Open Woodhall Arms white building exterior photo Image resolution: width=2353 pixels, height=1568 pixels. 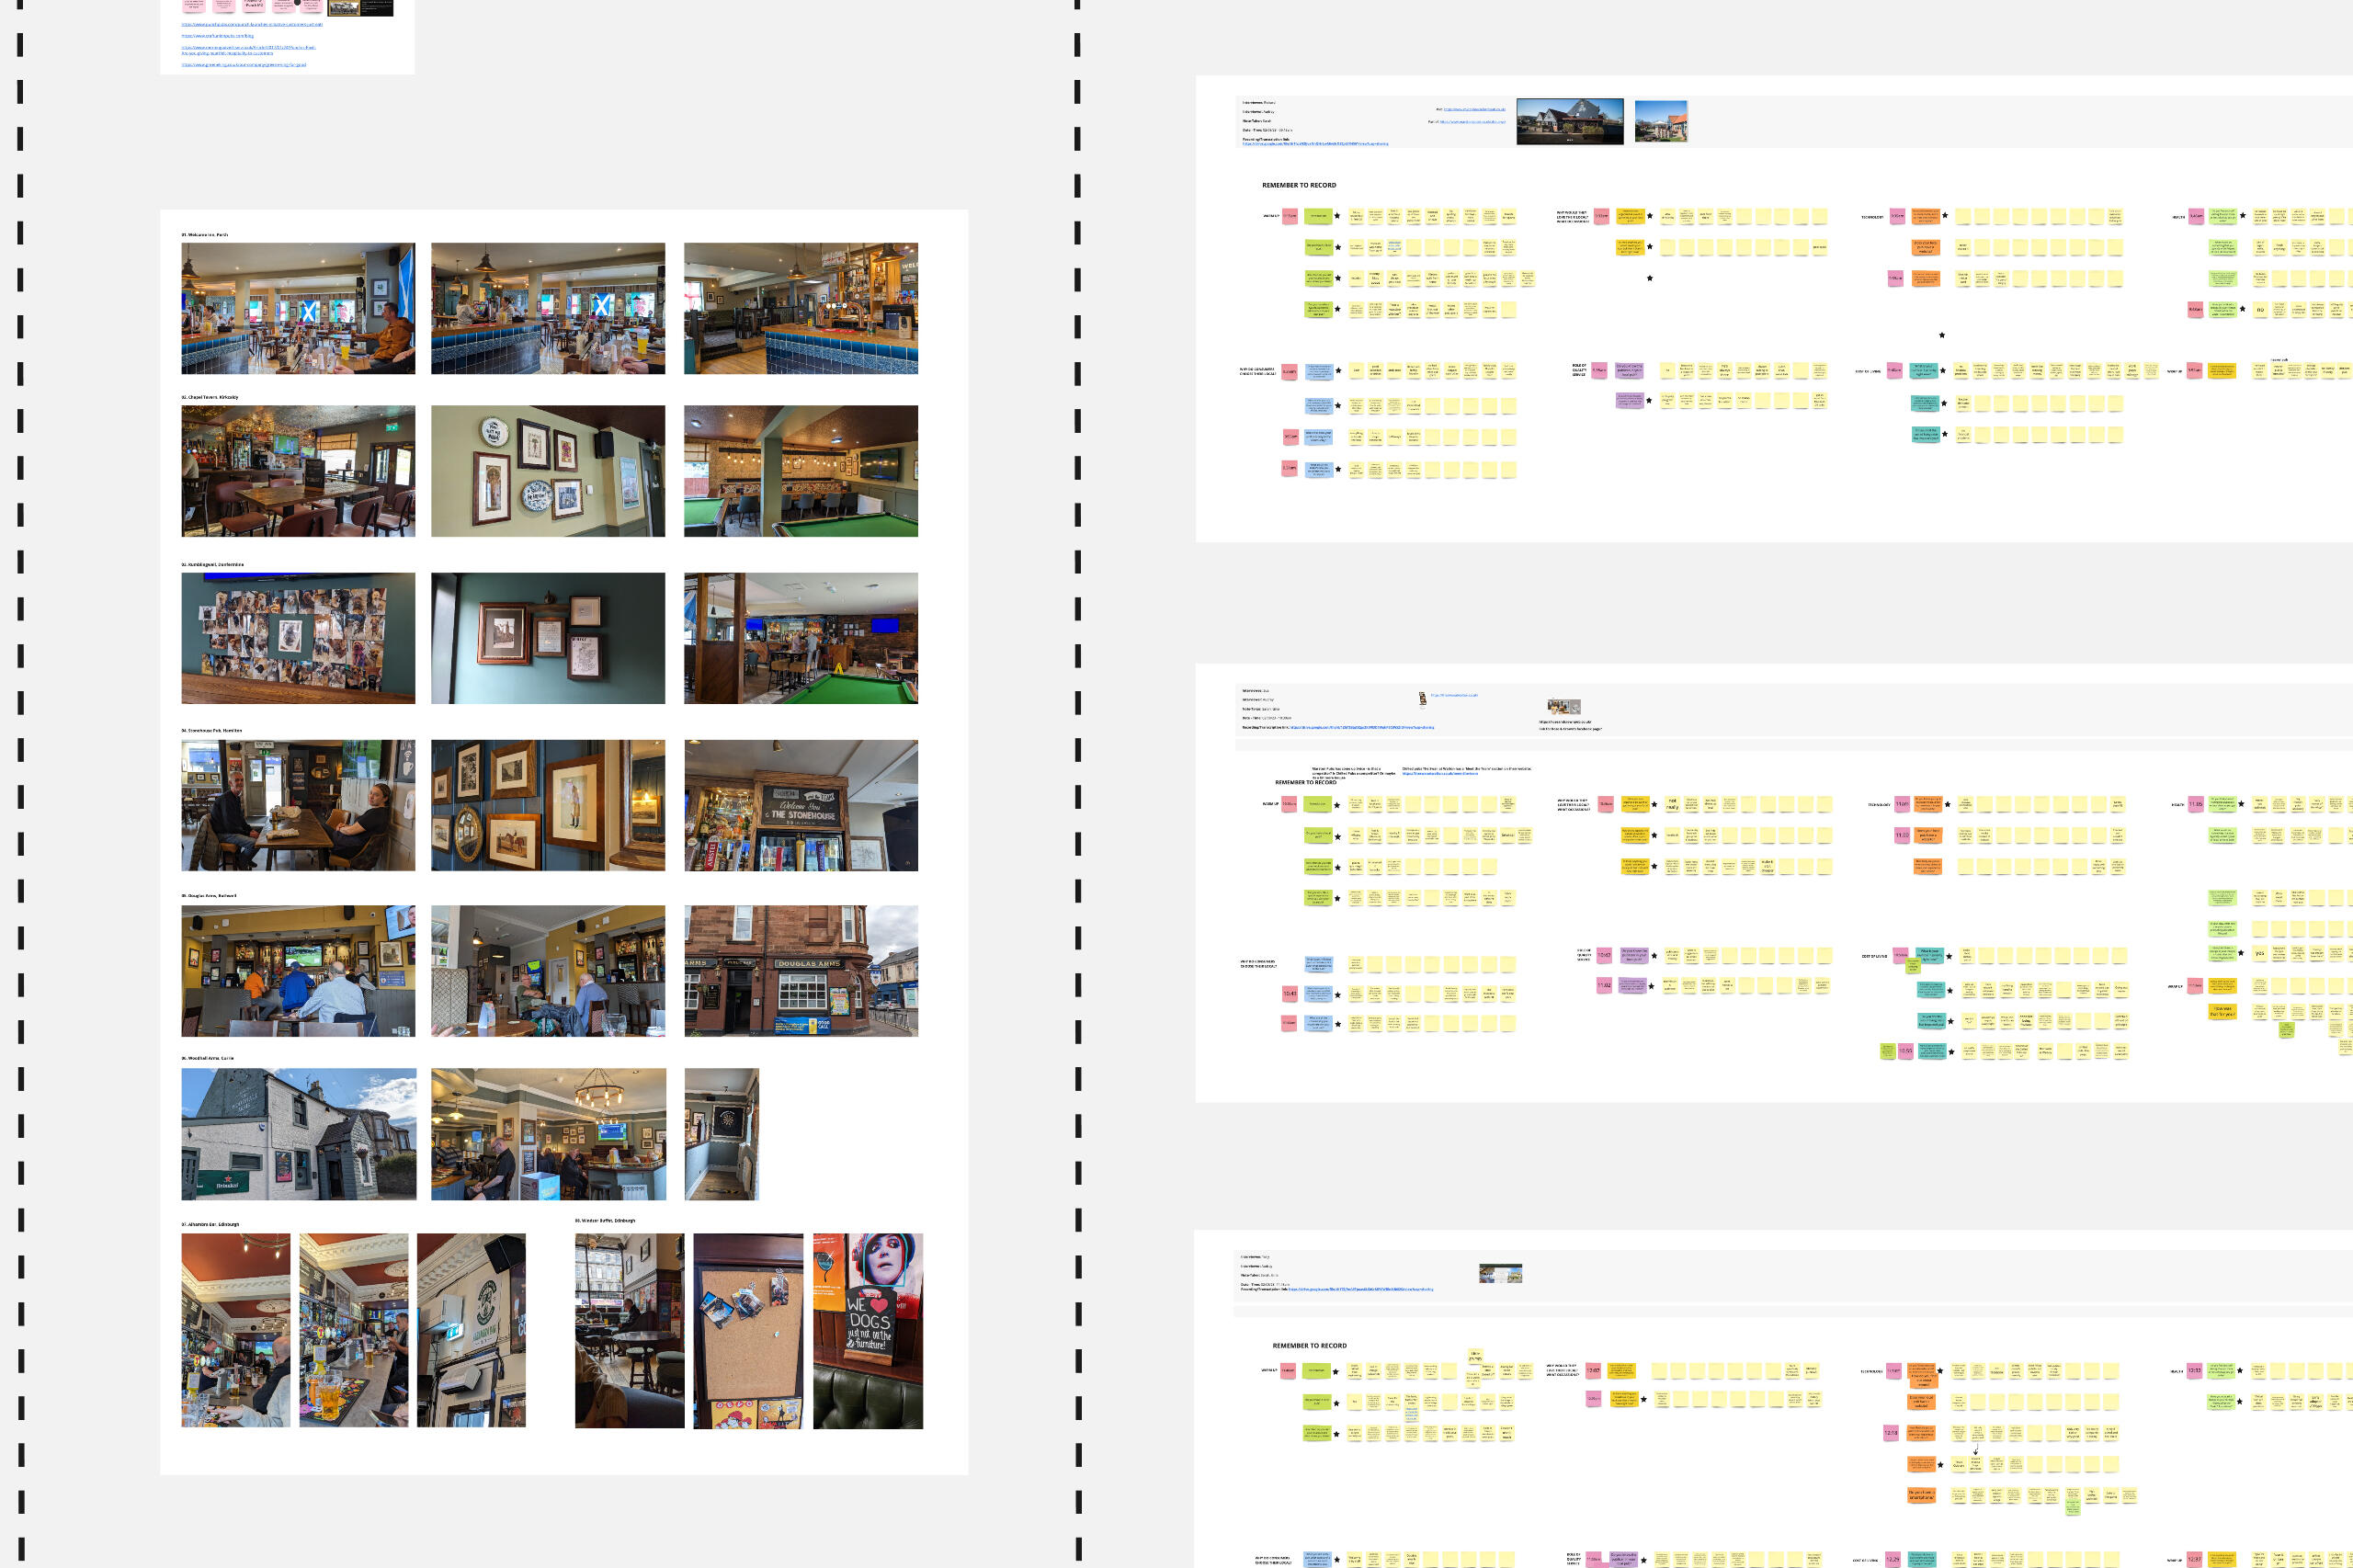coord(298,1133)
